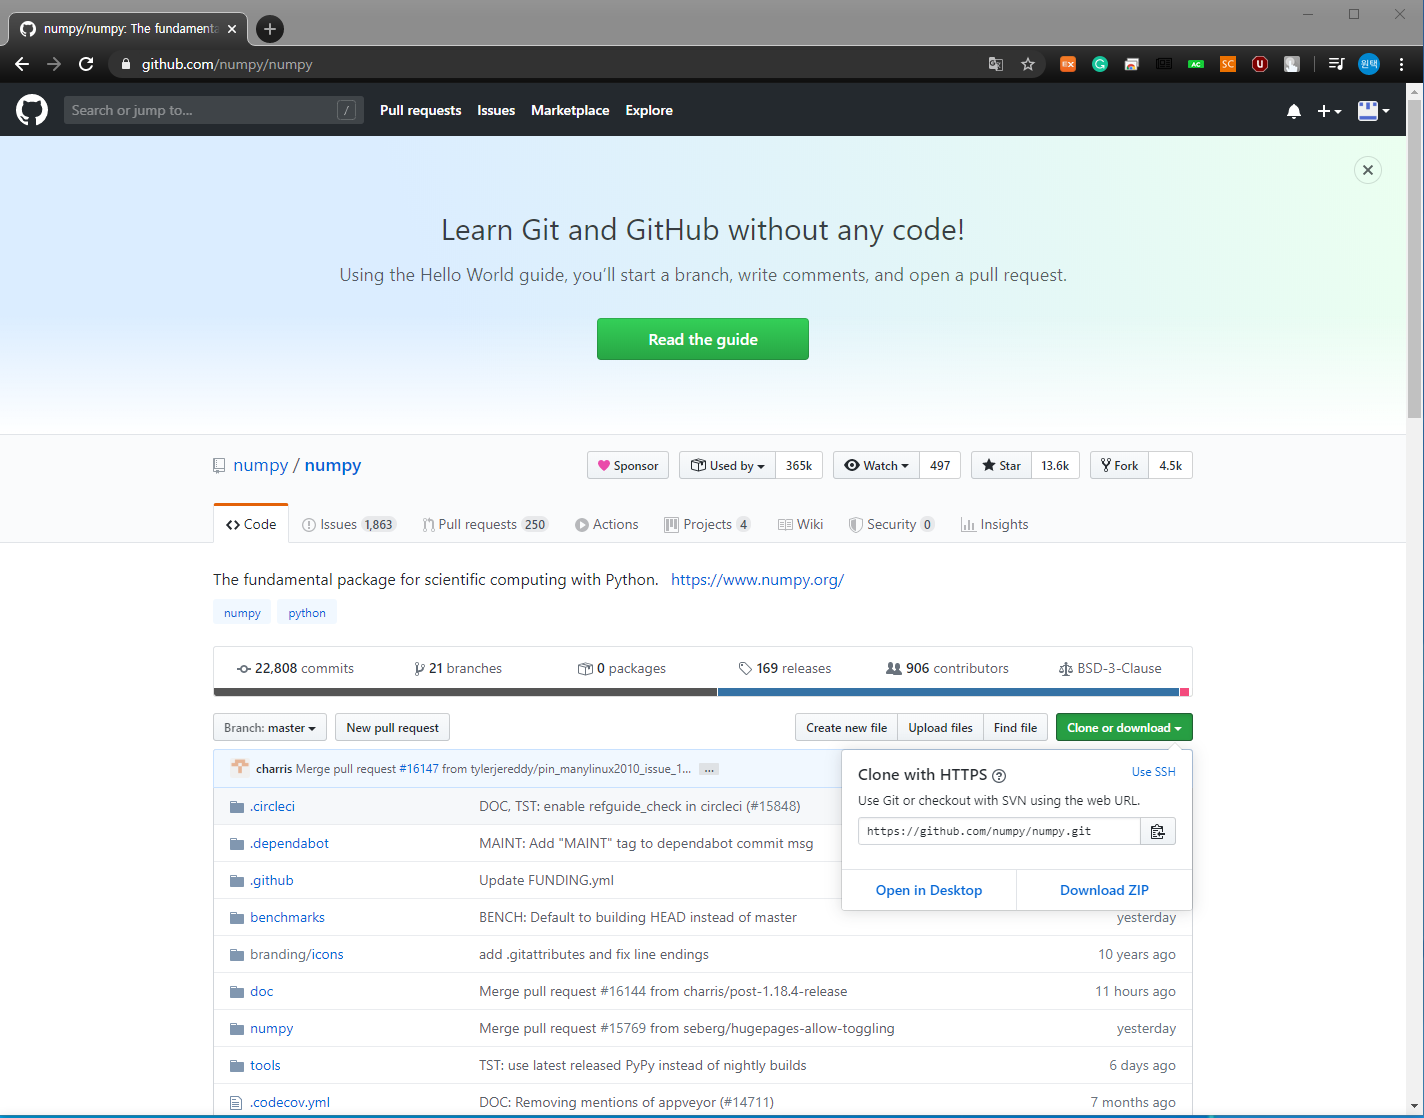Dismiss the Learn Git banner
Image resolution: width=1424 pixels, height=1118 pixels.
coord(1368,170)
